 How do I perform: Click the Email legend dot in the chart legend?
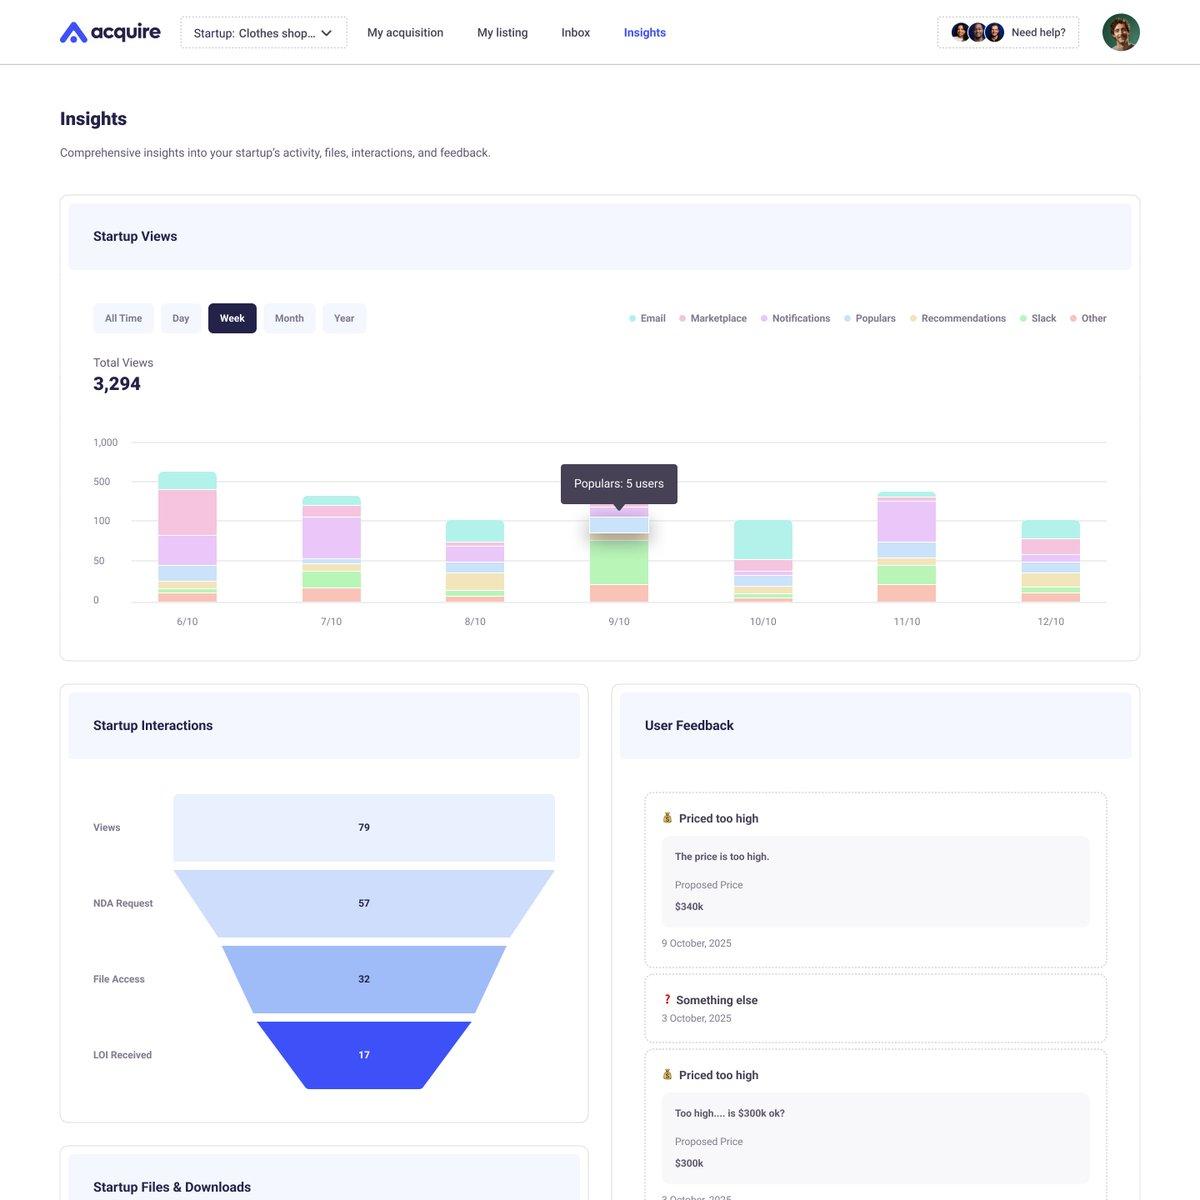(x=631, y=316)
